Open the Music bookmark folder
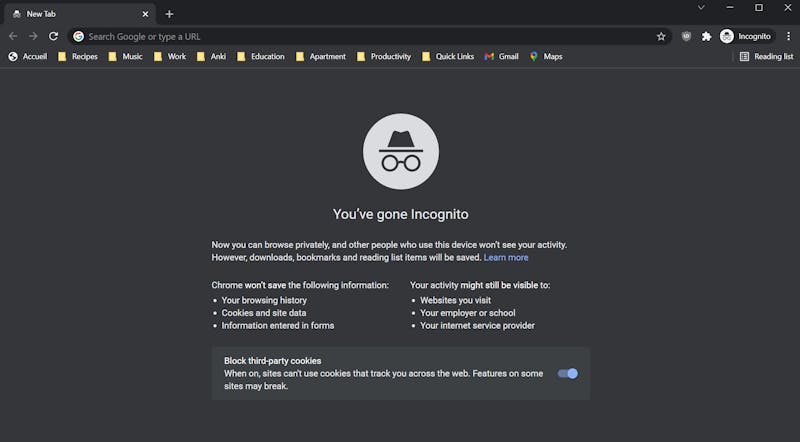The width and height of the screenshot is (800, 442). [x=126, y=57]
